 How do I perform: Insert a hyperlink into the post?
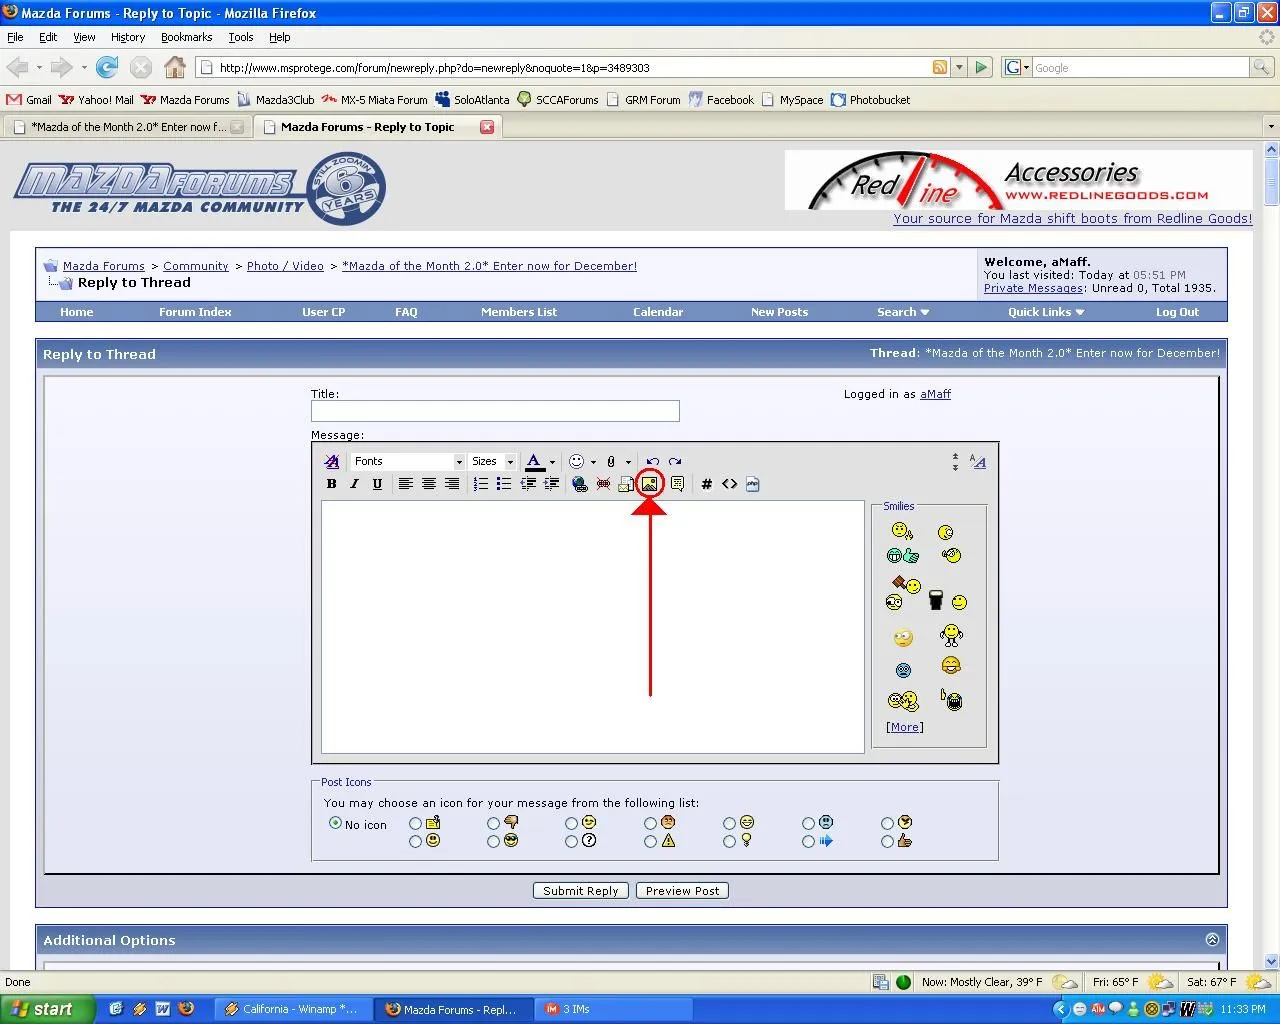(x=579, y=484)
